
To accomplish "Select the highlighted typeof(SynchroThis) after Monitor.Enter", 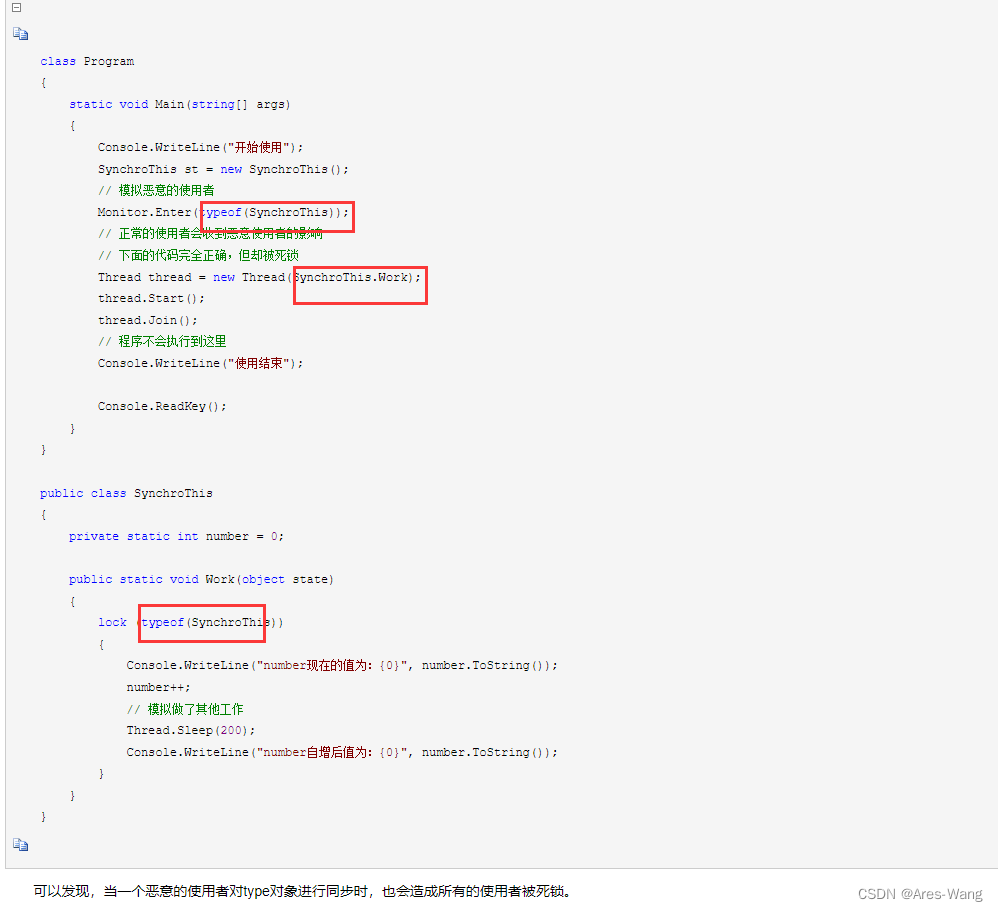I will (x=276, y=212).
